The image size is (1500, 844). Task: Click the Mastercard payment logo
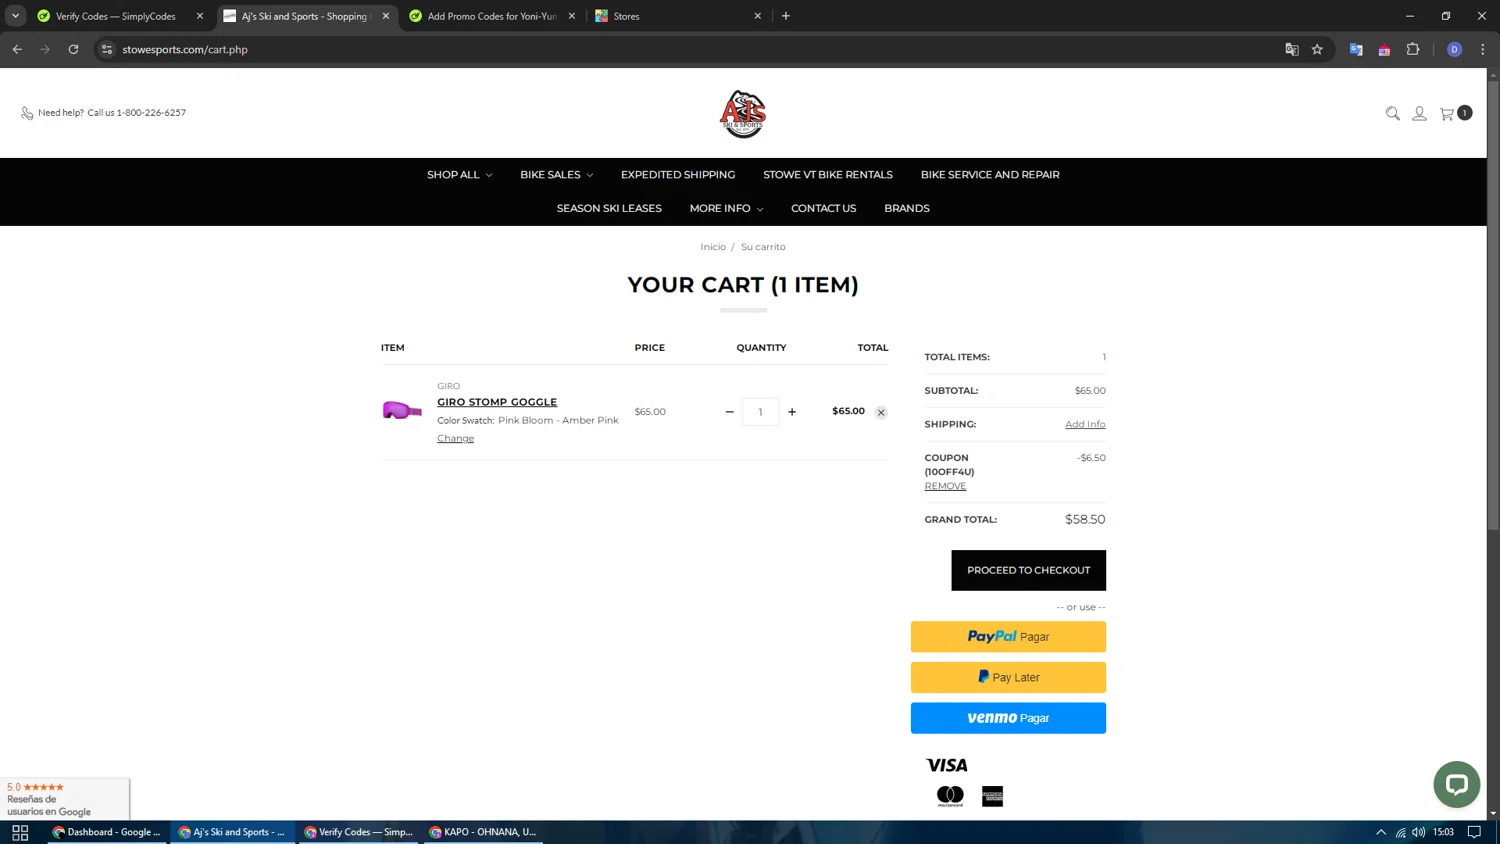click(x=950, y=796)
